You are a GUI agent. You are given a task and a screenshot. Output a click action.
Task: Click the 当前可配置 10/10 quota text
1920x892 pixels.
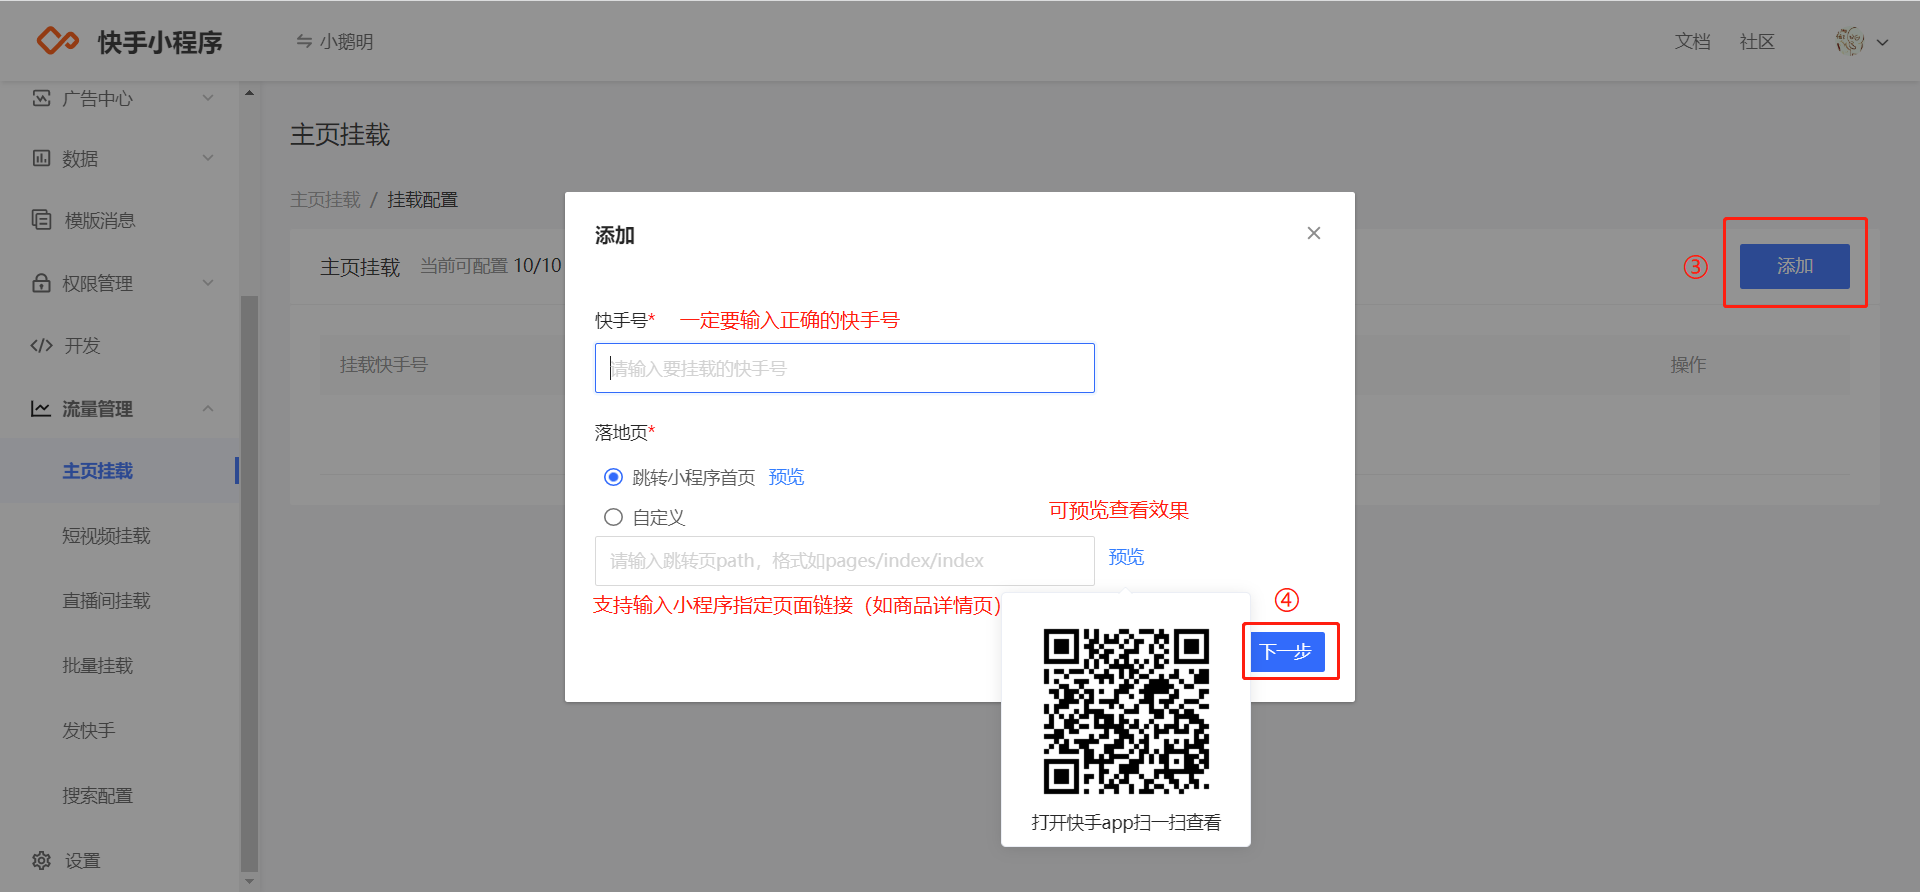[490, 266]
